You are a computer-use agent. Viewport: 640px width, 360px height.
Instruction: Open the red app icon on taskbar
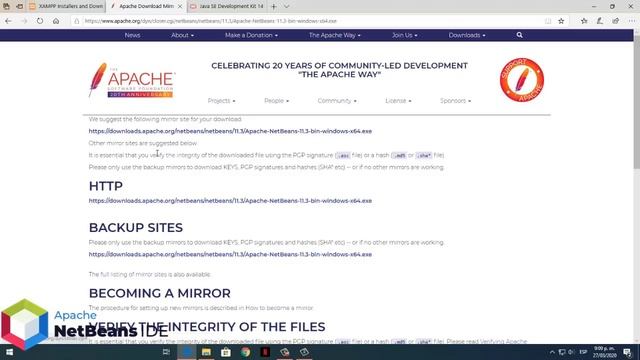tap(265, 352)
